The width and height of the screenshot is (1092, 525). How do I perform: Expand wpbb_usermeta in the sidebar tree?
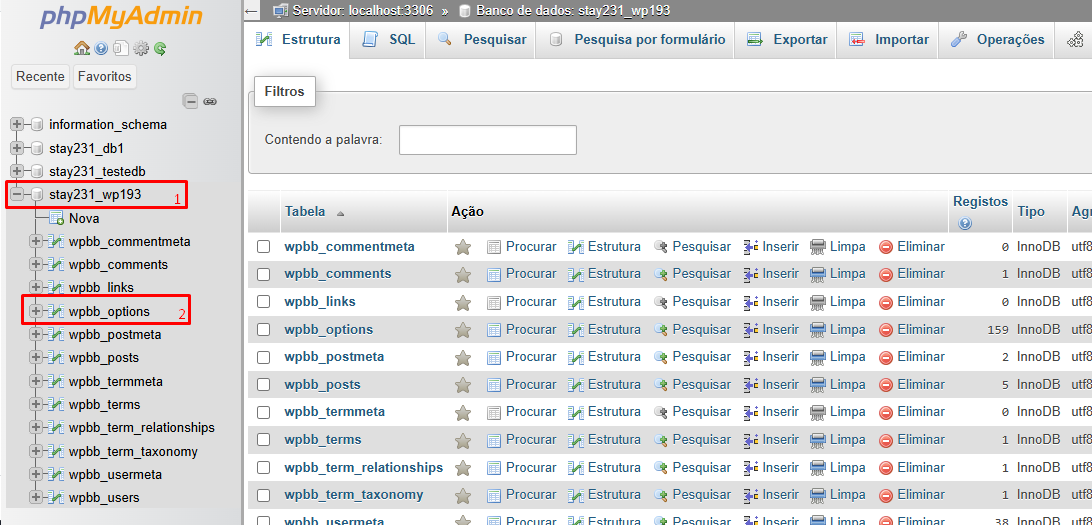(x=36, y=475)
